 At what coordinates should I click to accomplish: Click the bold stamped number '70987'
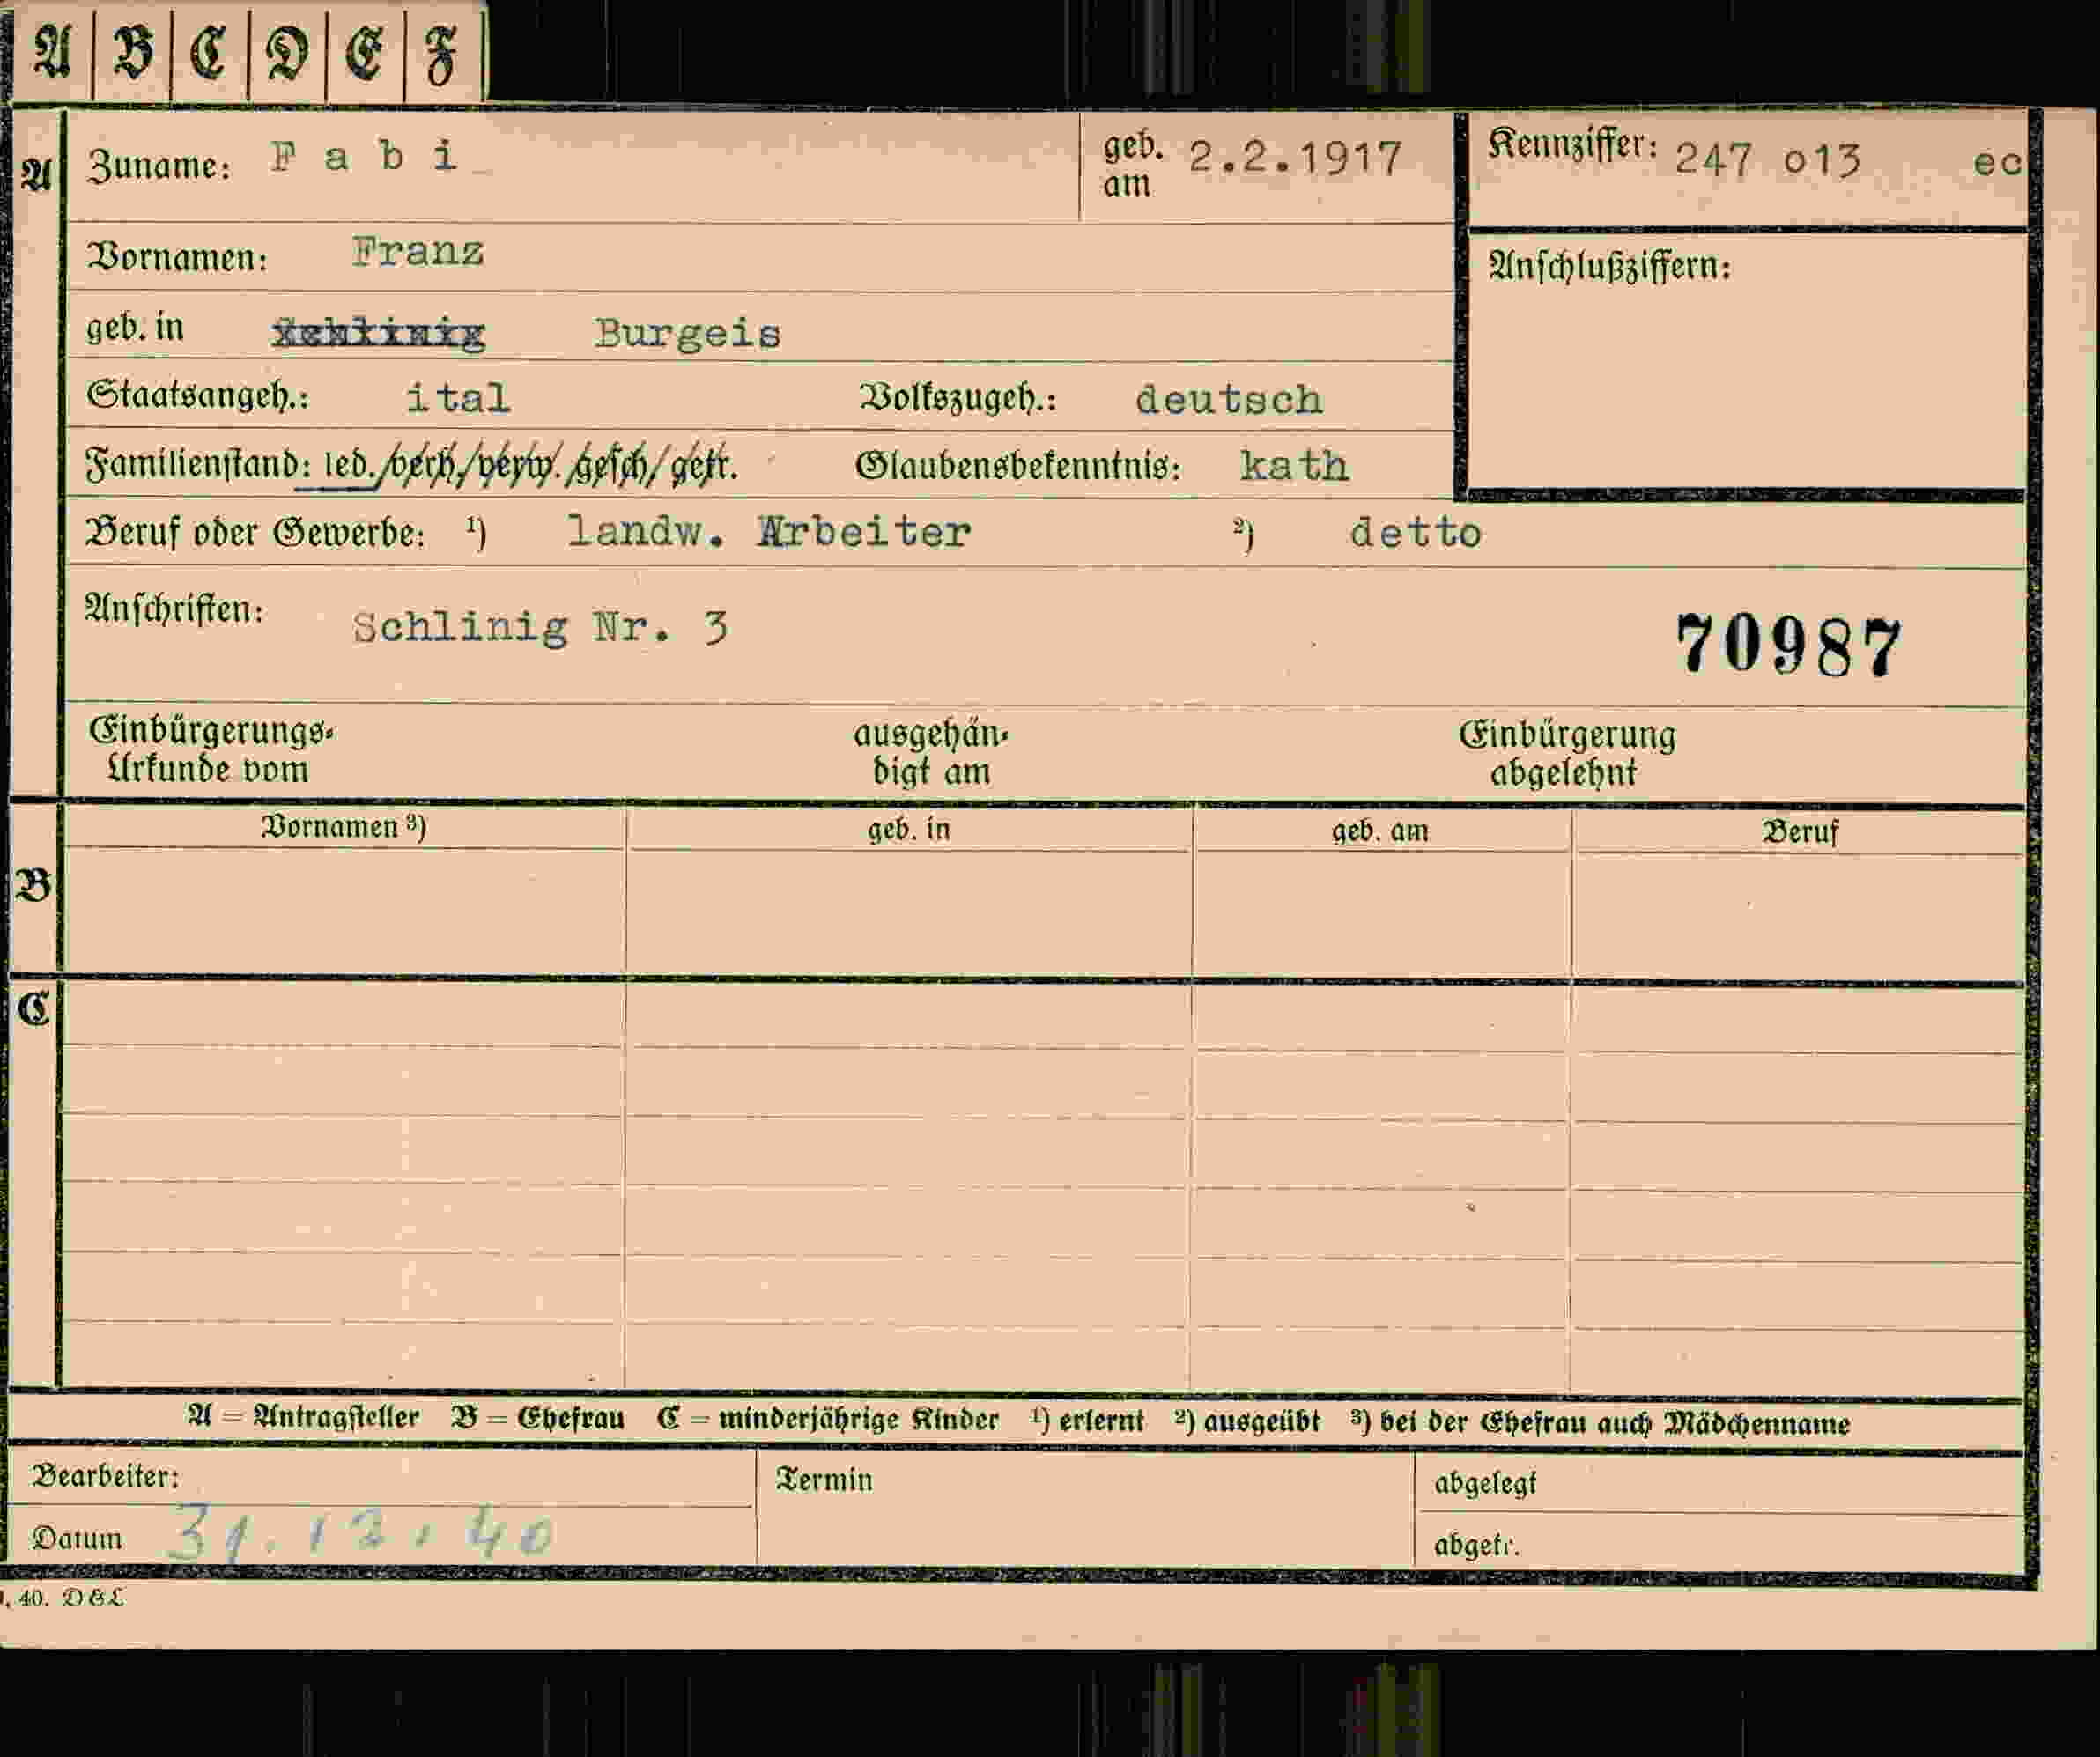tap(1787, 646)
